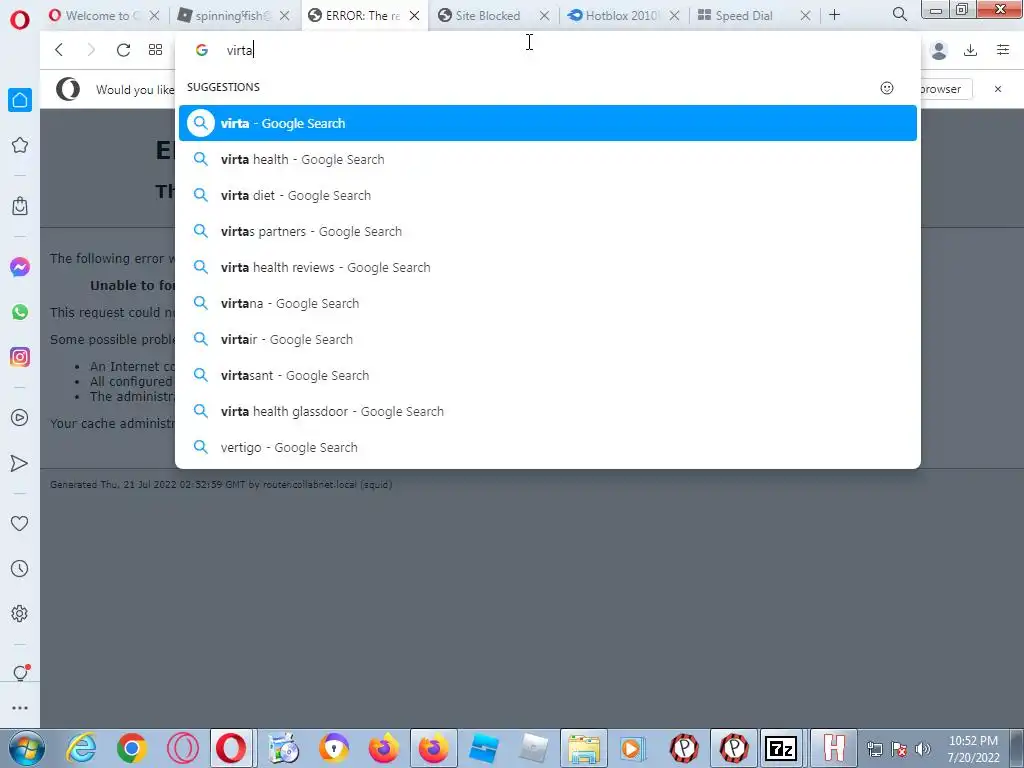Open My Flow arrow icon in sidebar
This screenshot has width=1024, height=768.
(20, 463)
